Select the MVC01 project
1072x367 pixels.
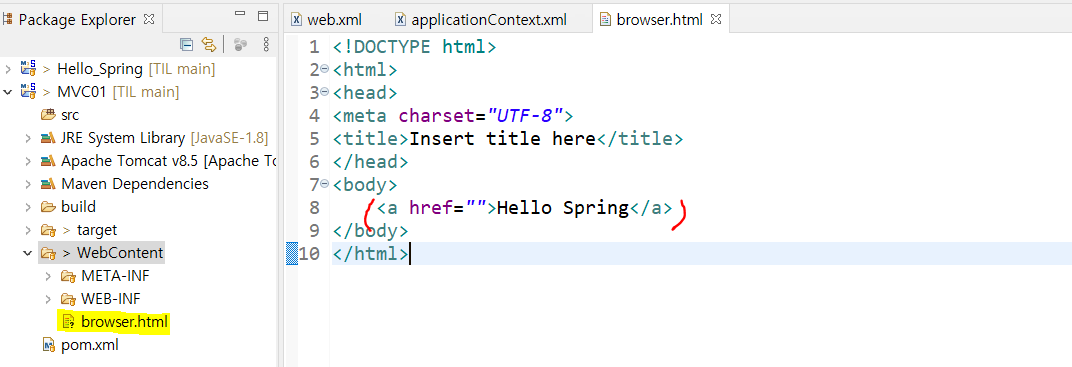point(82,92)
